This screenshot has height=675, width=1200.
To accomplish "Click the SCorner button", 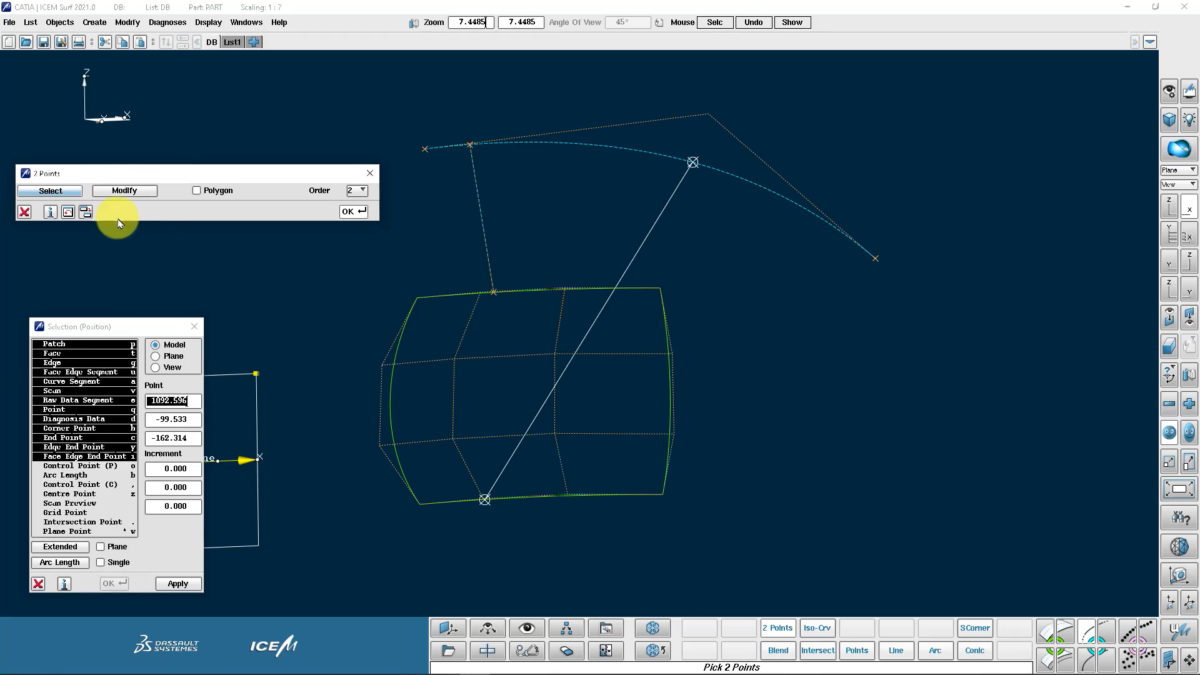I will tap(975, 628).
